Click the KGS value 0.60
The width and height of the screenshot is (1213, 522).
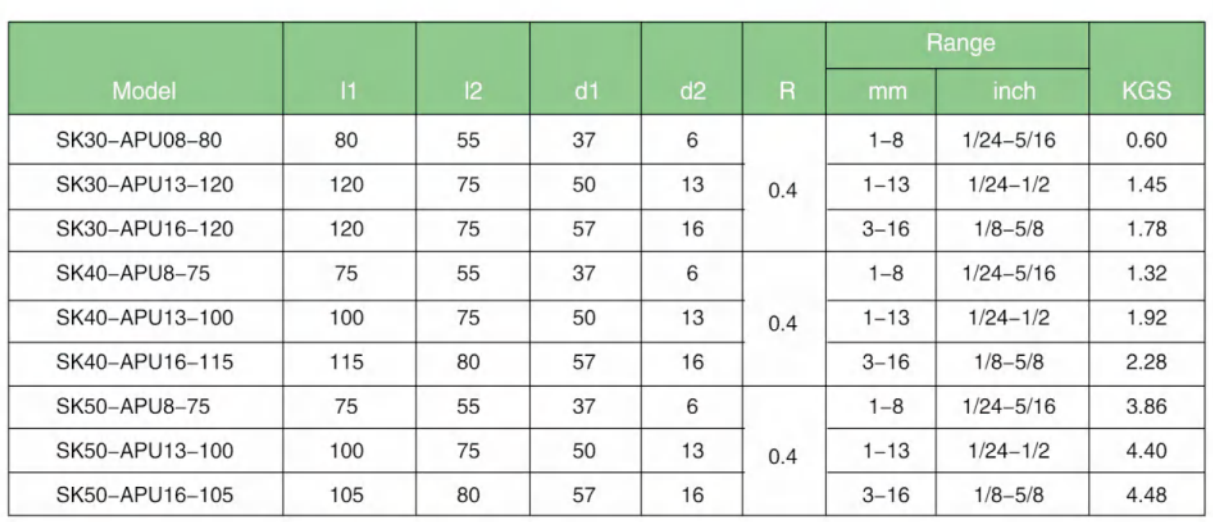tap(1145, 140)
